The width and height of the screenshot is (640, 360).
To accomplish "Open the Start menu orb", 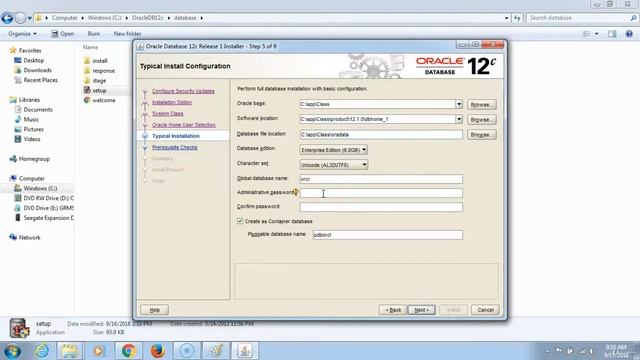I will 12,351.
